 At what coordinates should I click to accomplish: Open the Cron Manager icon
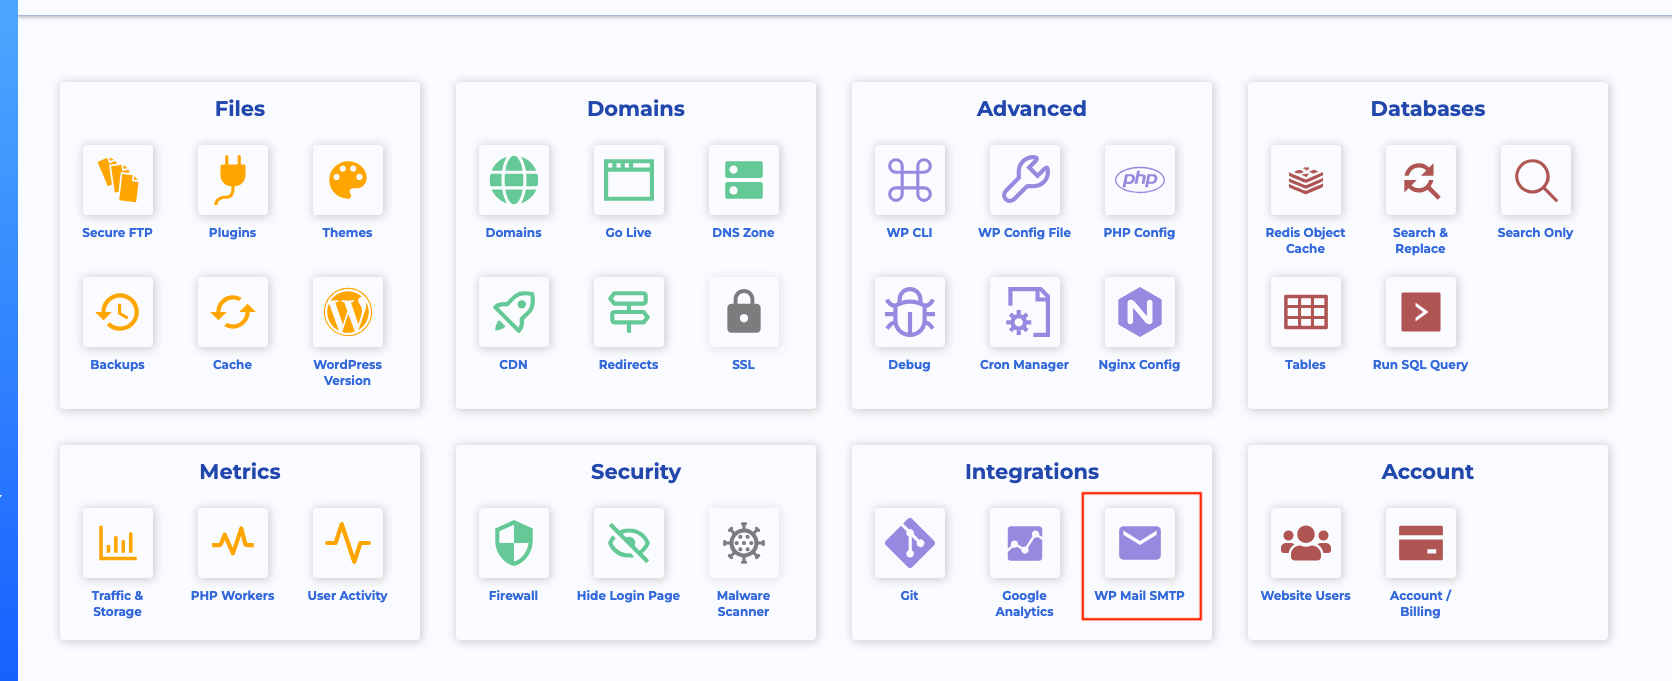(1025, 312)
